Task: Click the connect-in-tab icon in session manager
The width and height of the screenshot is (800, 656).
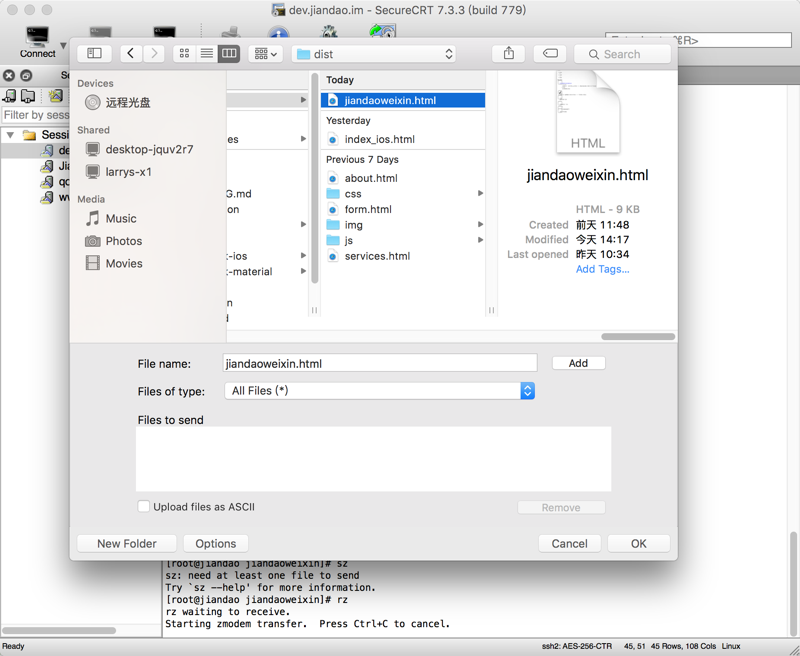Action: tap(28, 95)
